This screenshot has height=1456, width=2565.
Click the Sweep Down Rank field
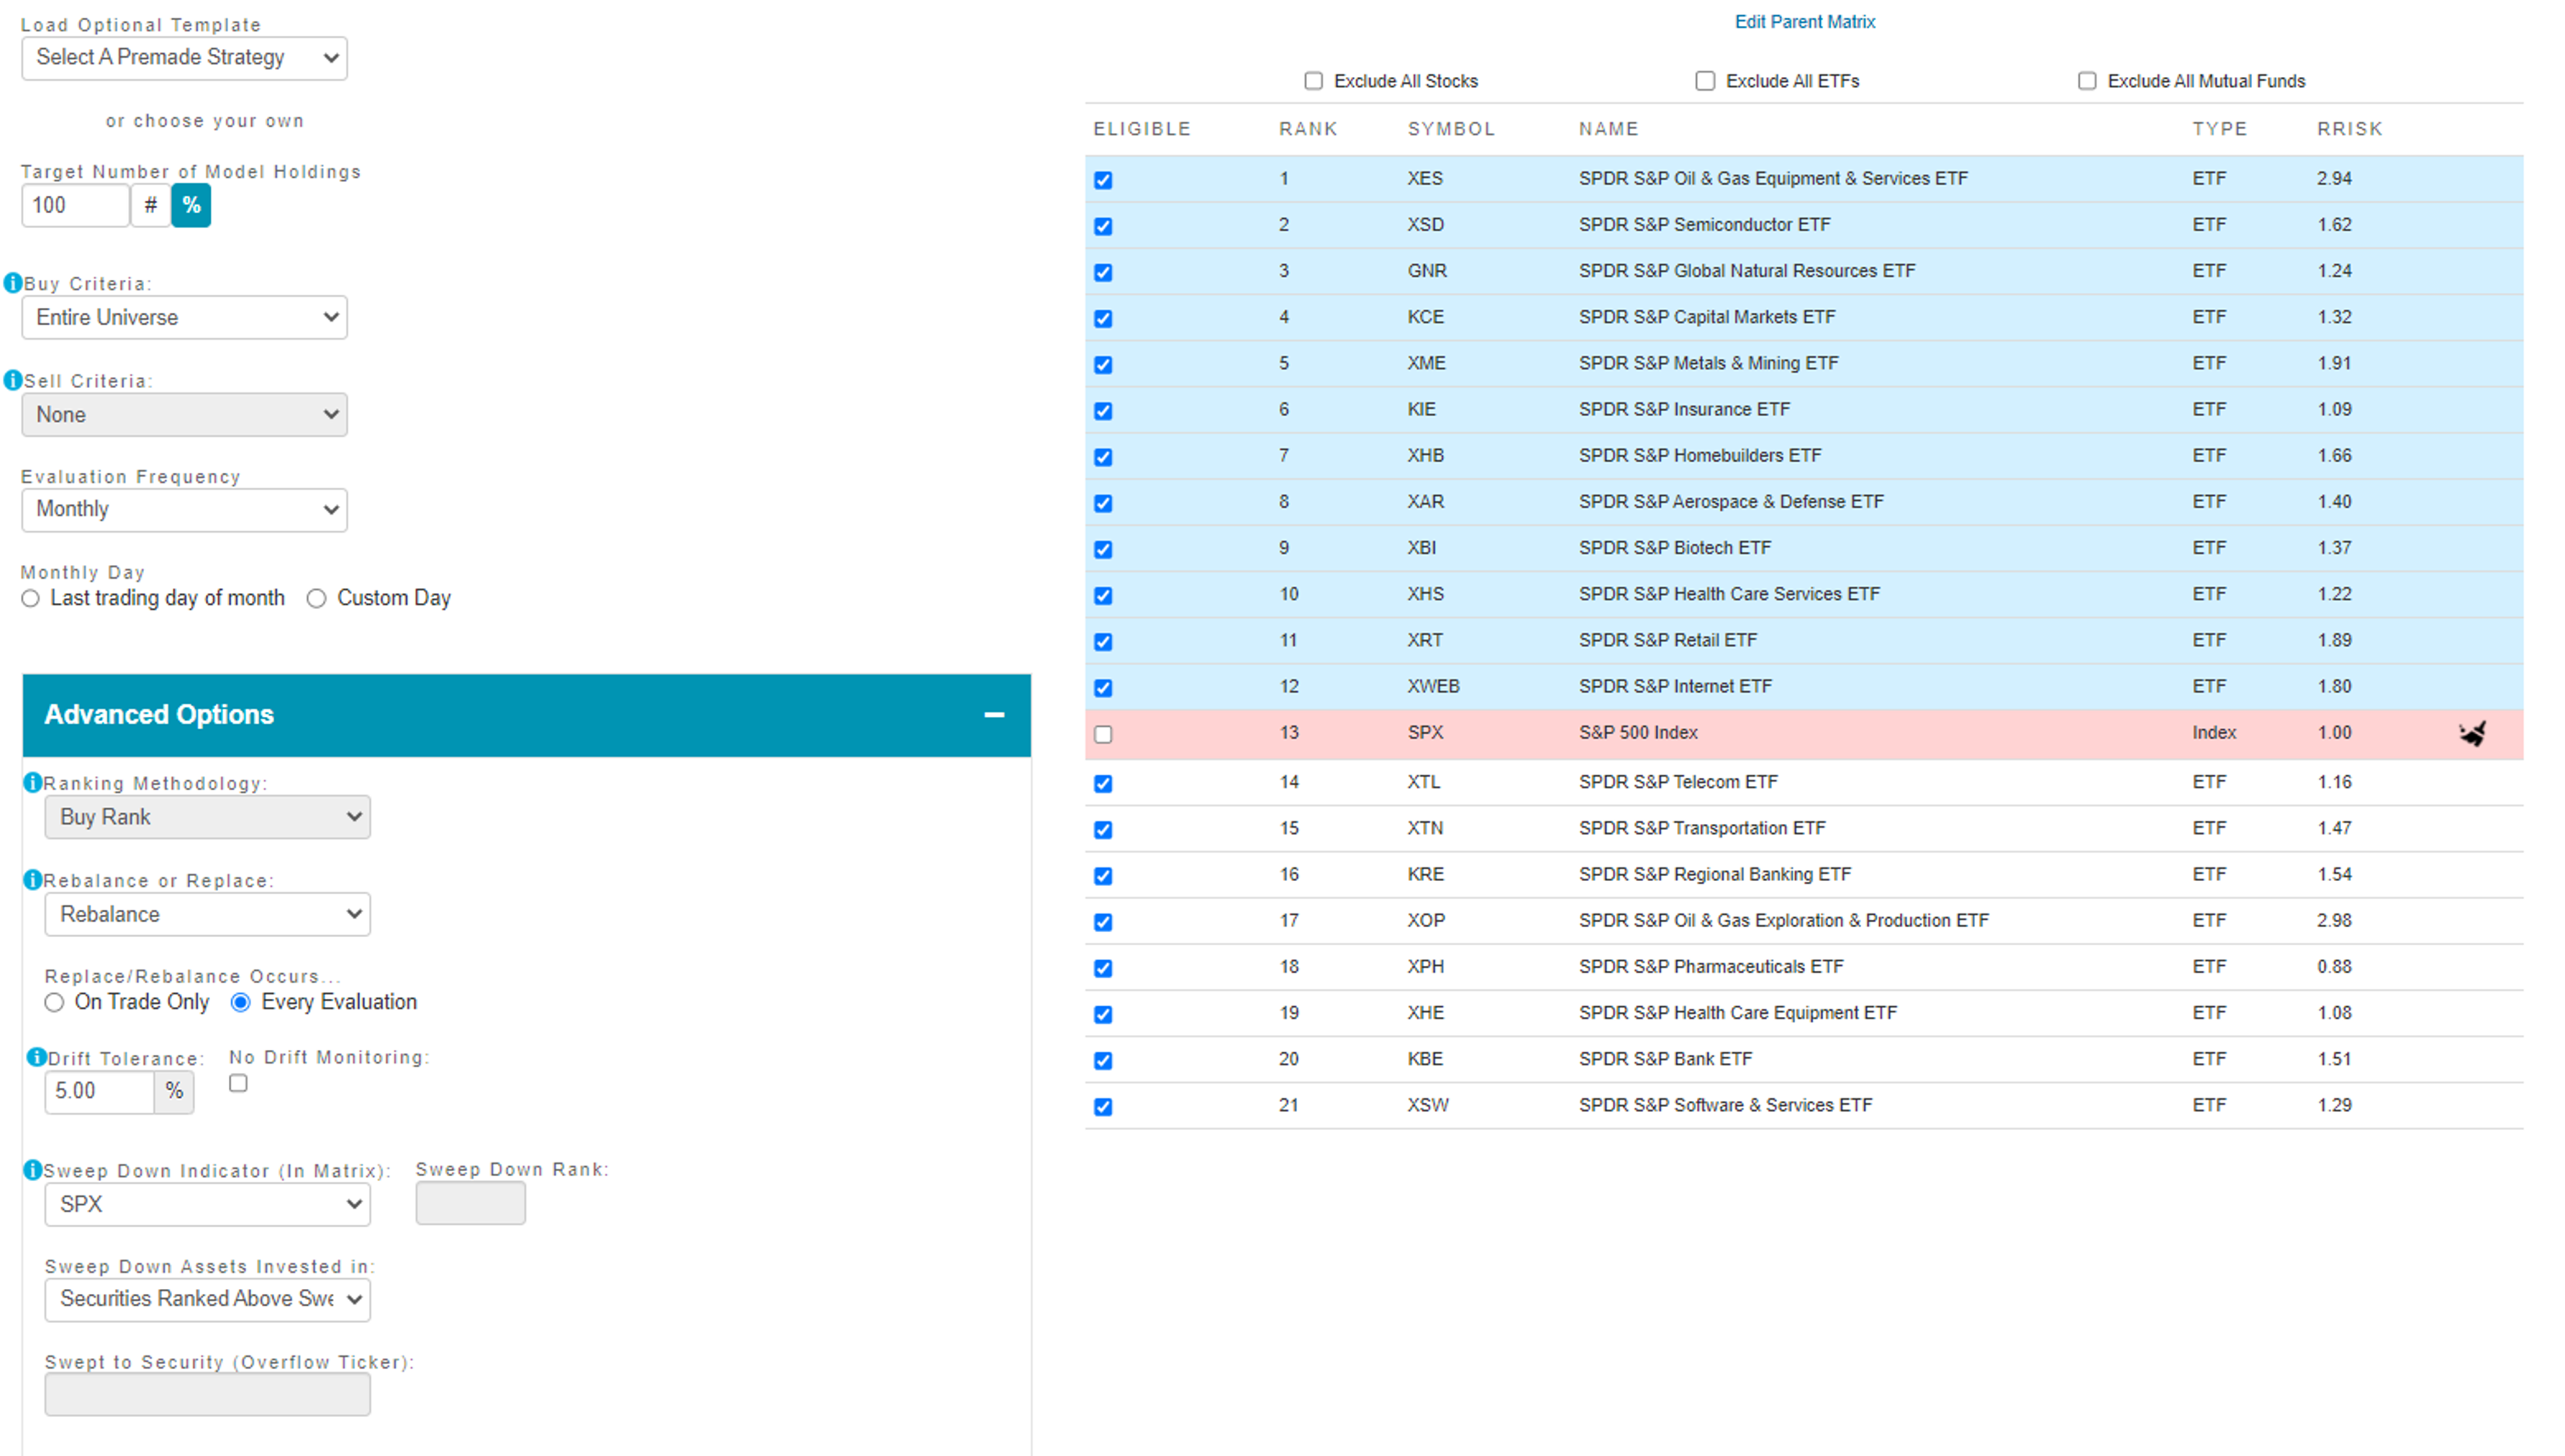click(470, 1203)
